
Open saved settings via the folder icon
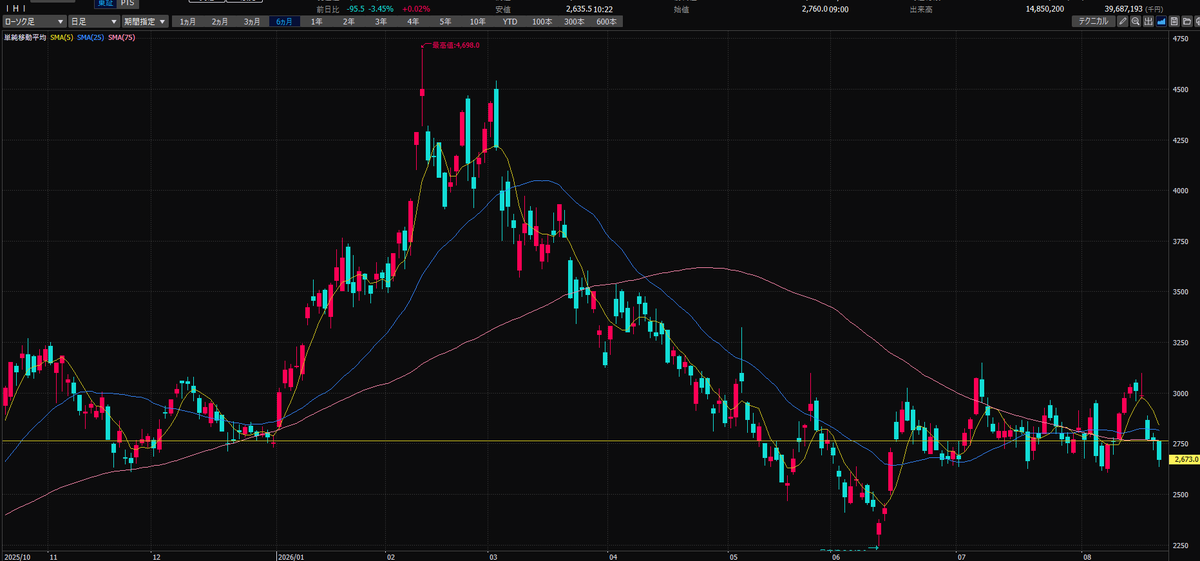pyautogui.click(x=1187, y=21)
